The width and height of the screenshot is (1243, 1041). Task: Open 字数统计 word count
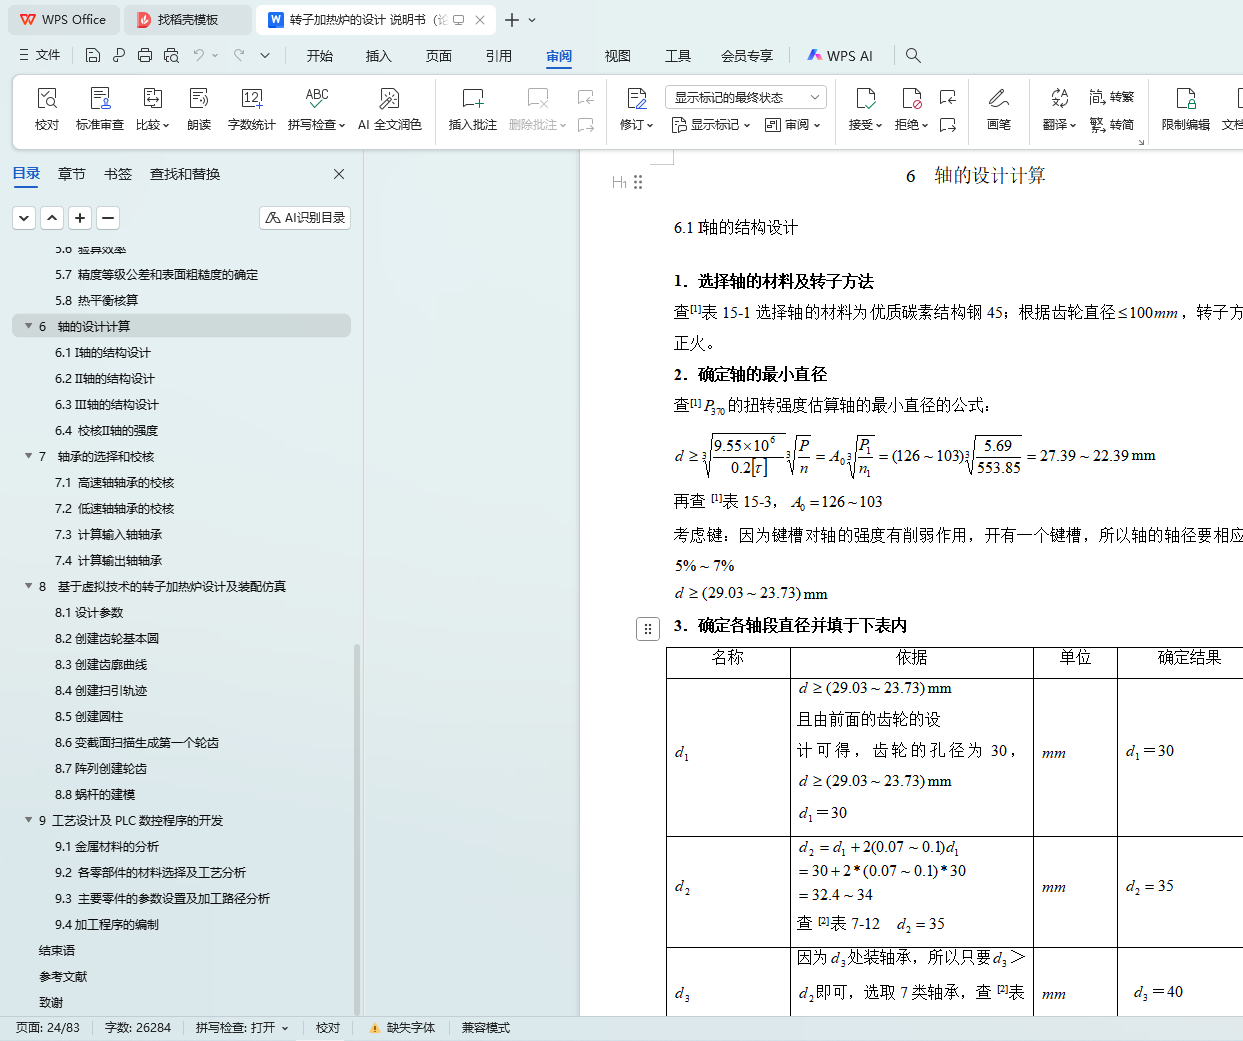(252, 109)
